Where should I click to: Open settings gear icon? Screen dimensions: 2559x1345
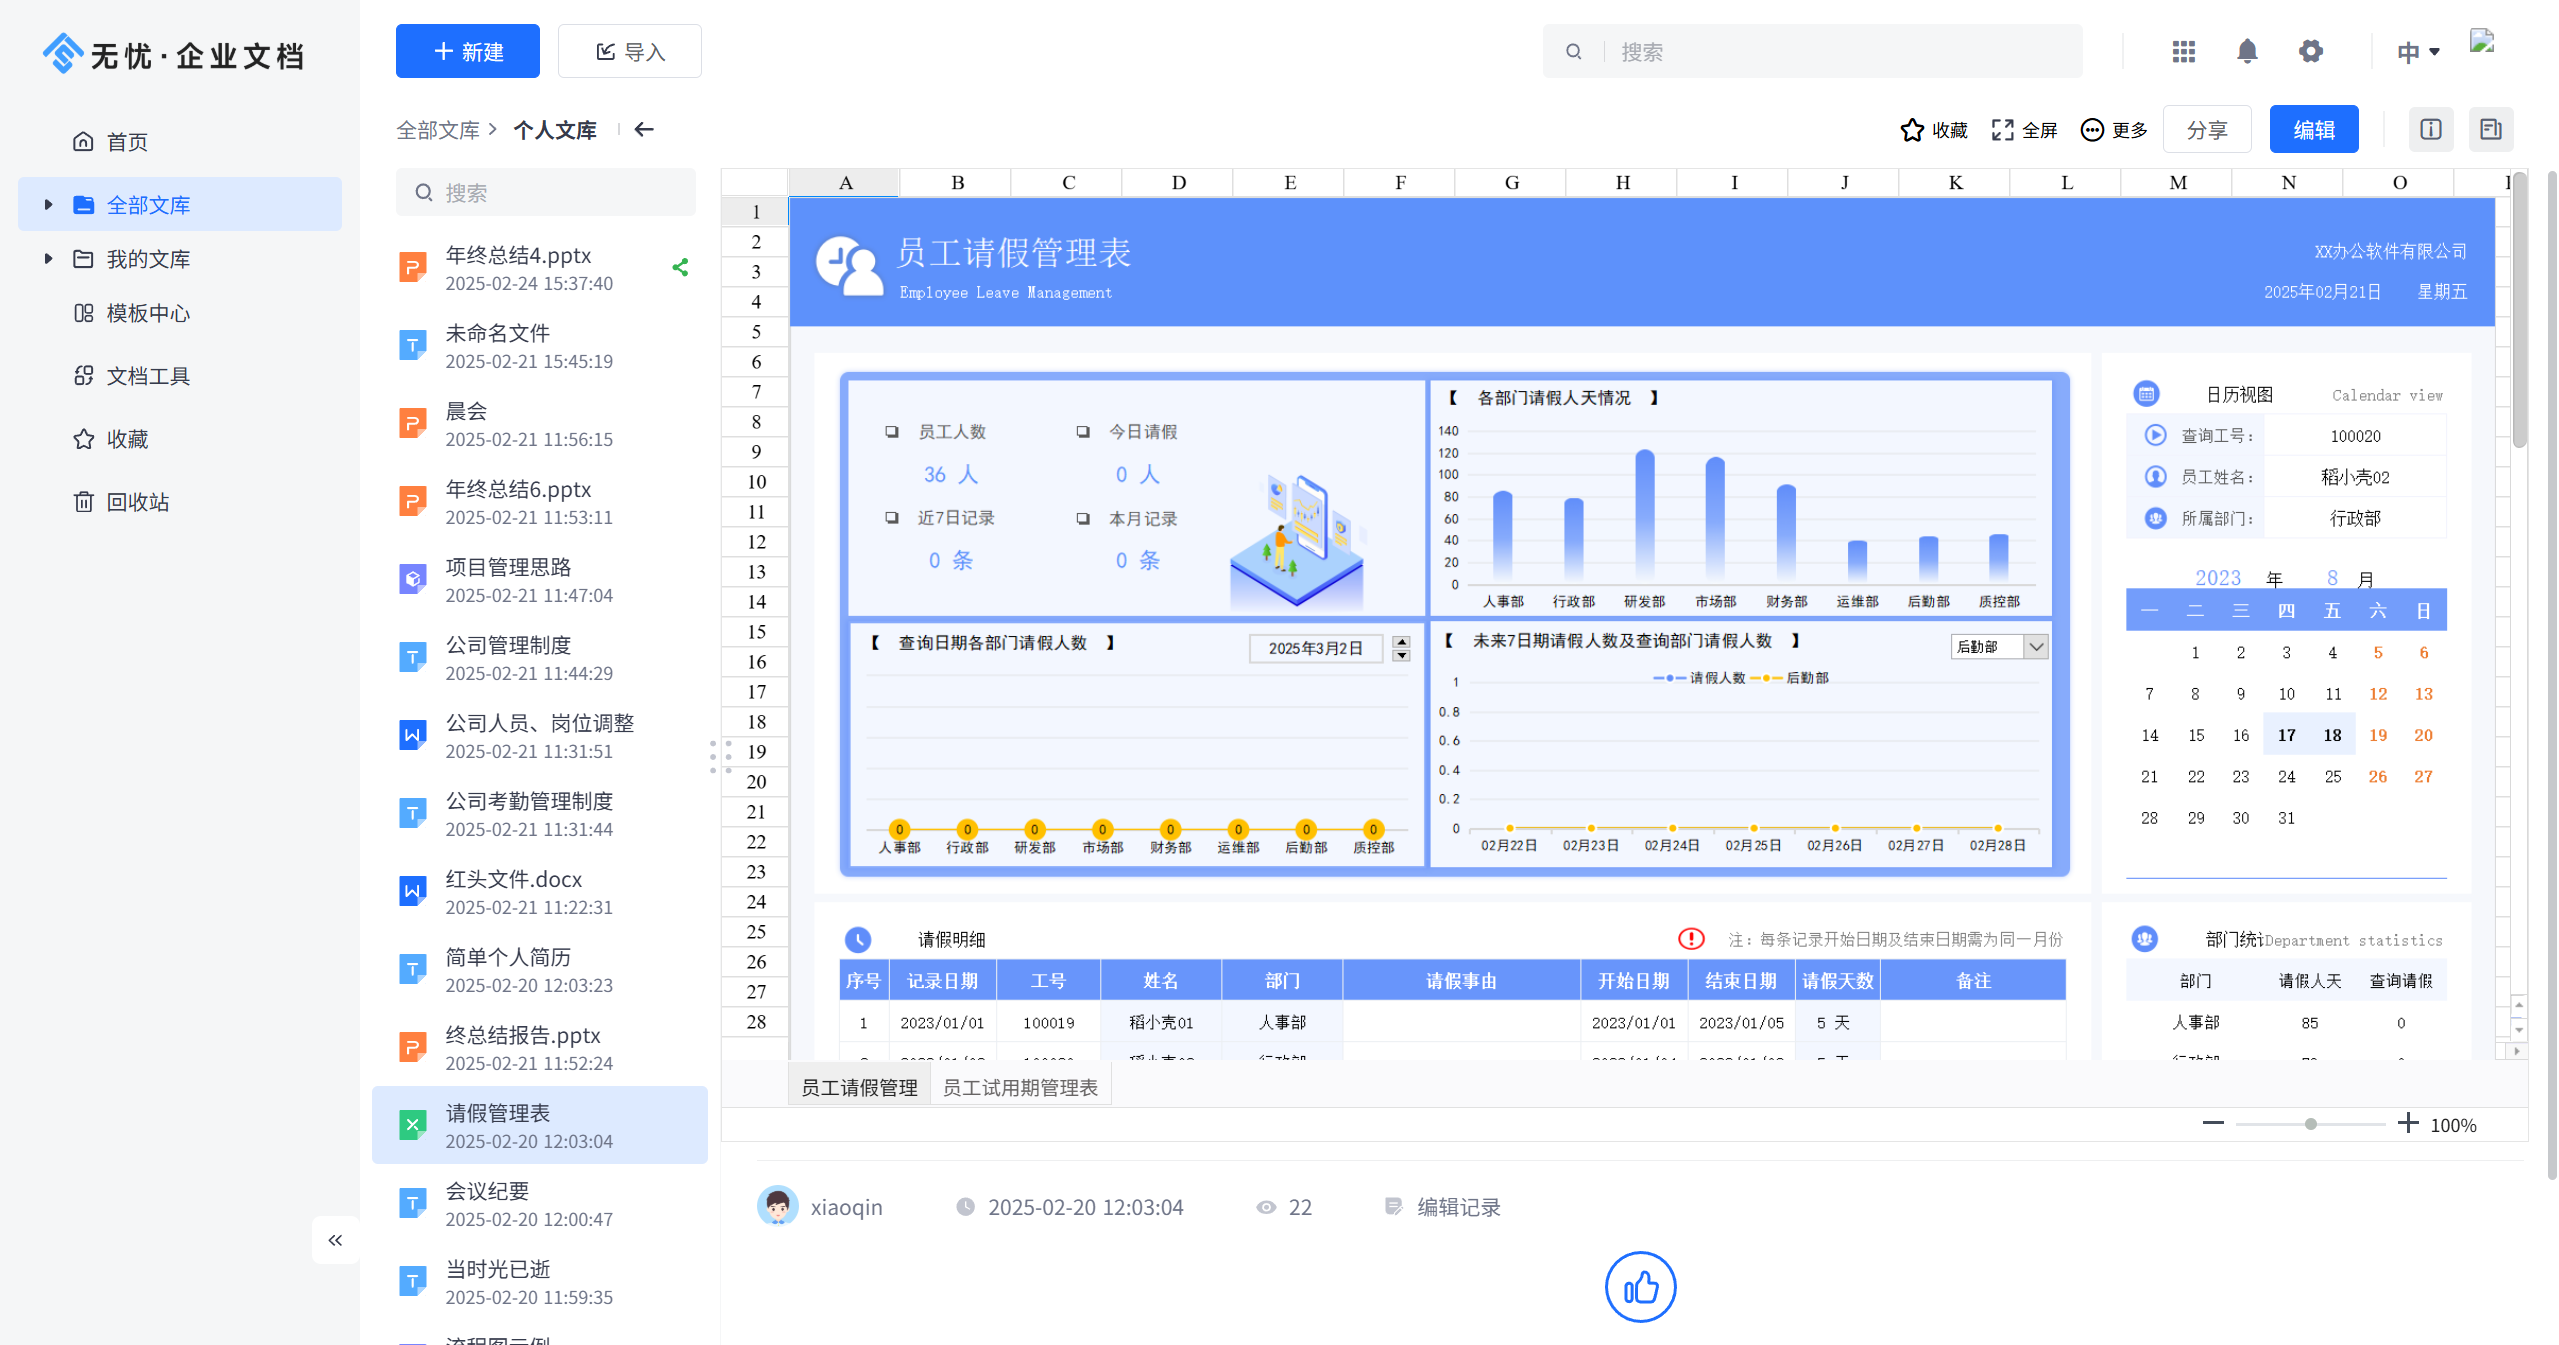tap(2310, 51)
